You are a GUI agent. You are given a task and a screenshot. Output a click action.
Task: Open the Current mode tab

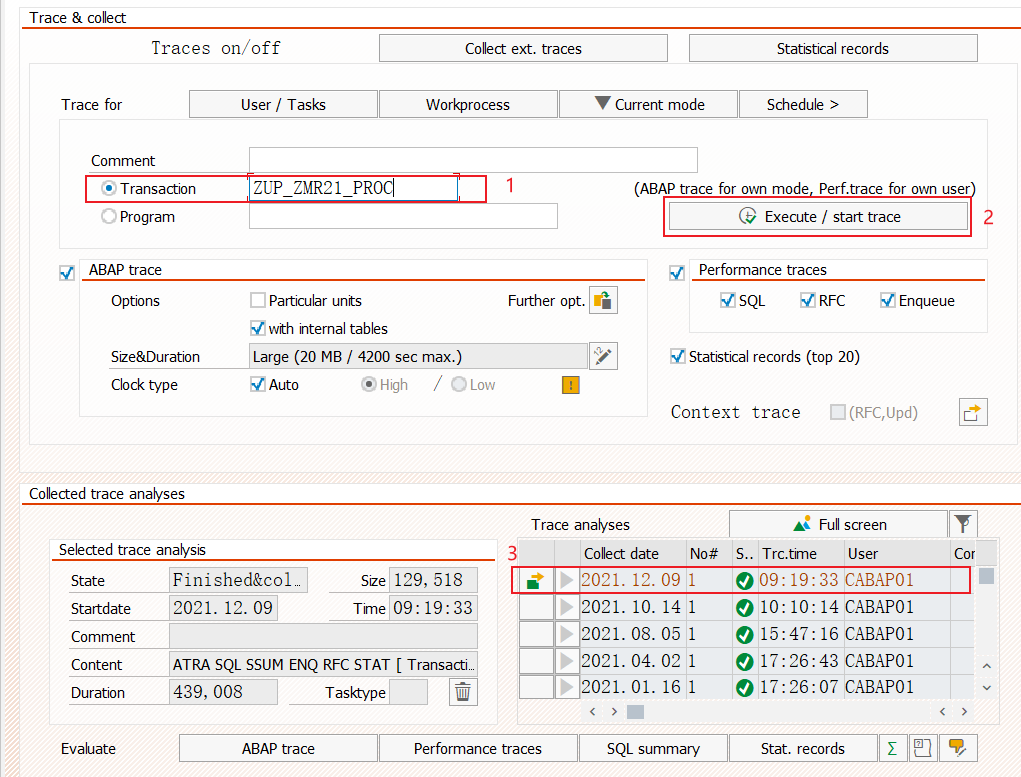click(x=649, y=104)
